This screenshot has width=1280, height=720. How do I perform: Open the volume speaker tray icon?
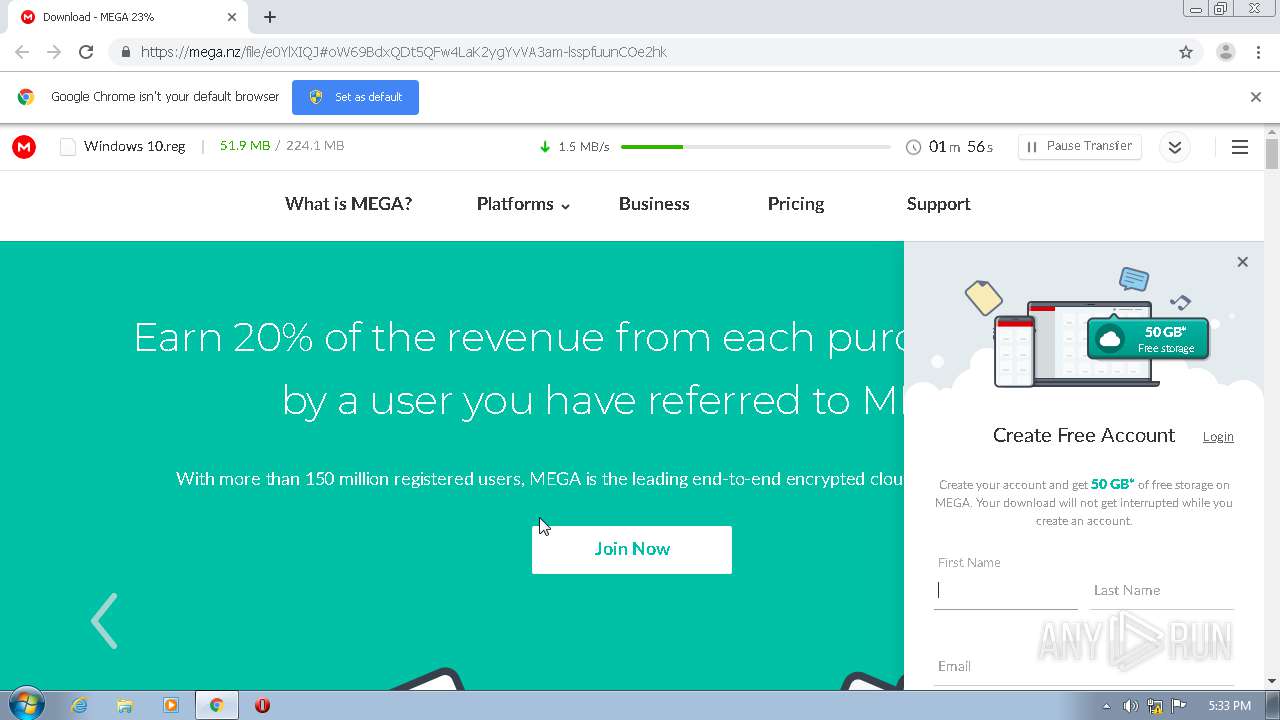pyautogui.click(x=1130, y=706)
